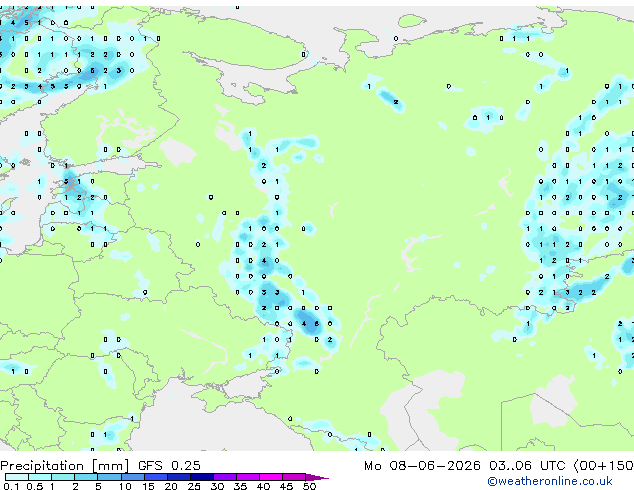
Task: Click the legend arrow tip above 50
Action: click(x=317, y=477)
